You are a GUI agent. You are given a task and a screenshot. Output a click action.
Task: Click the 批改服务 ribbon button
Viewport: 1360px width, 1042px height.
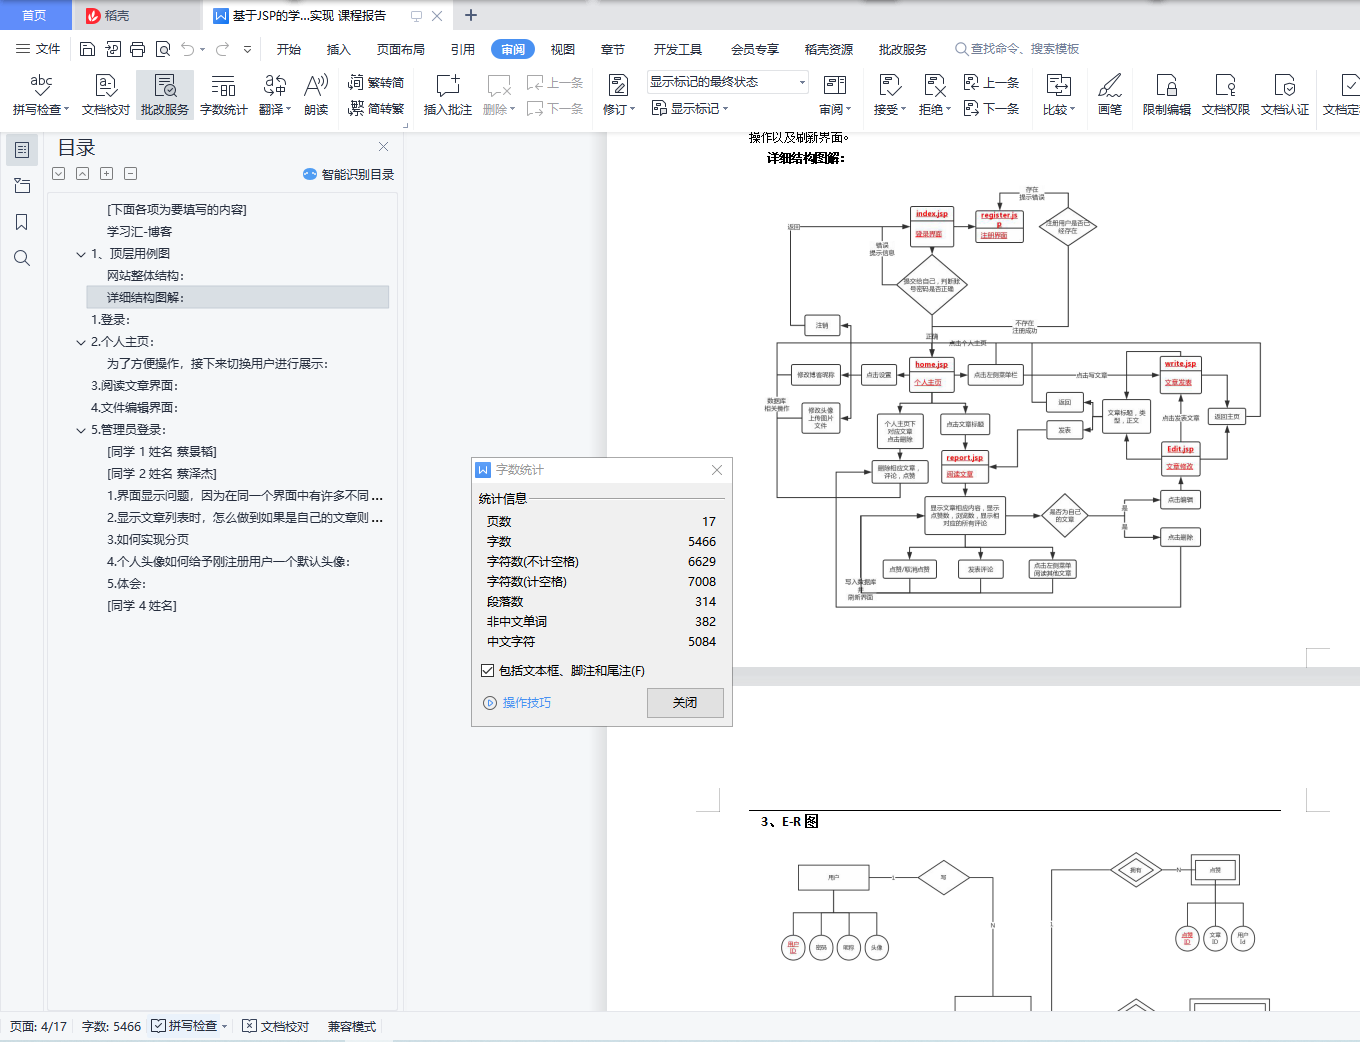165,95
